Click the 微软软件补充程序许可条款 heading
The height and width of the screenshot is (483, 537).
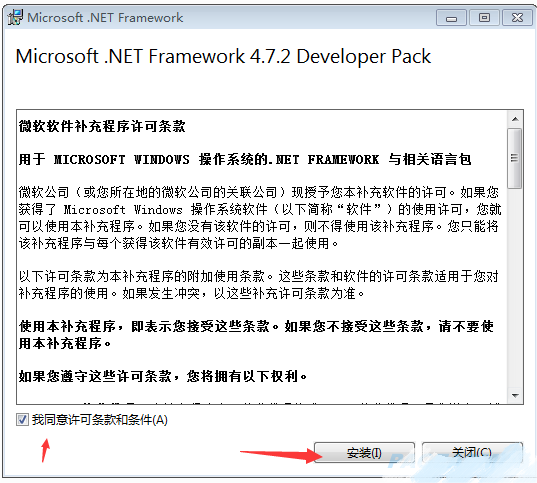pyautogui.click(x=102, y=126)
